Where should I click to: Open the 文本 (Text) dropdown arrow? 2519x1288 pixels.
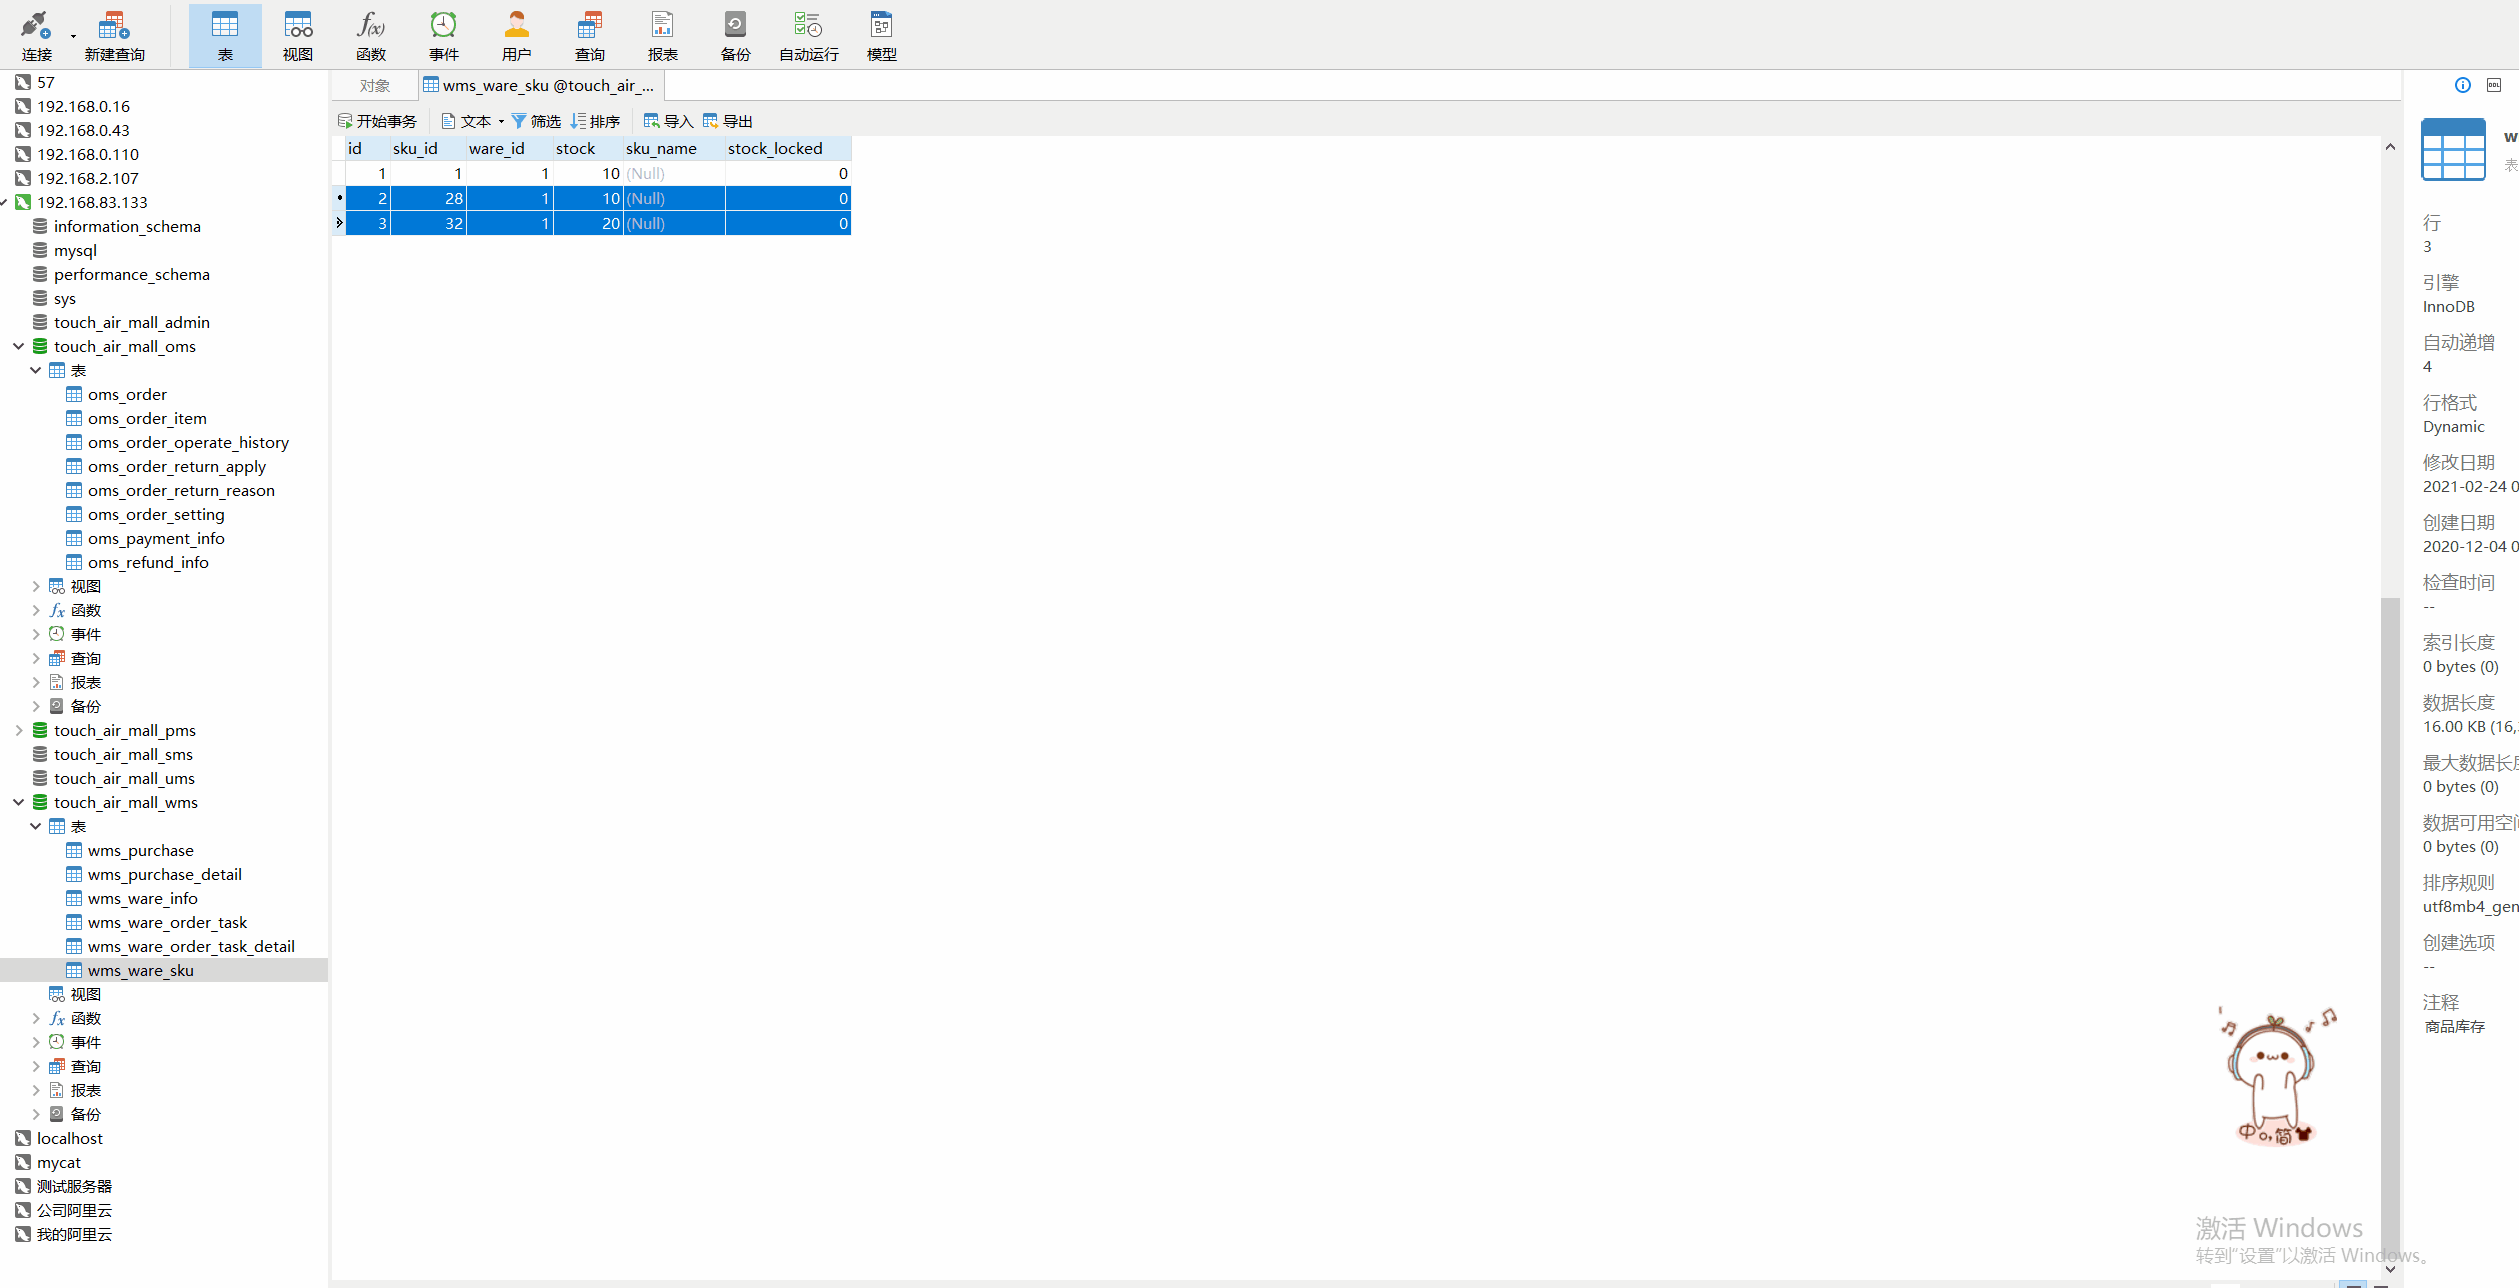click(x=501, y=122)
